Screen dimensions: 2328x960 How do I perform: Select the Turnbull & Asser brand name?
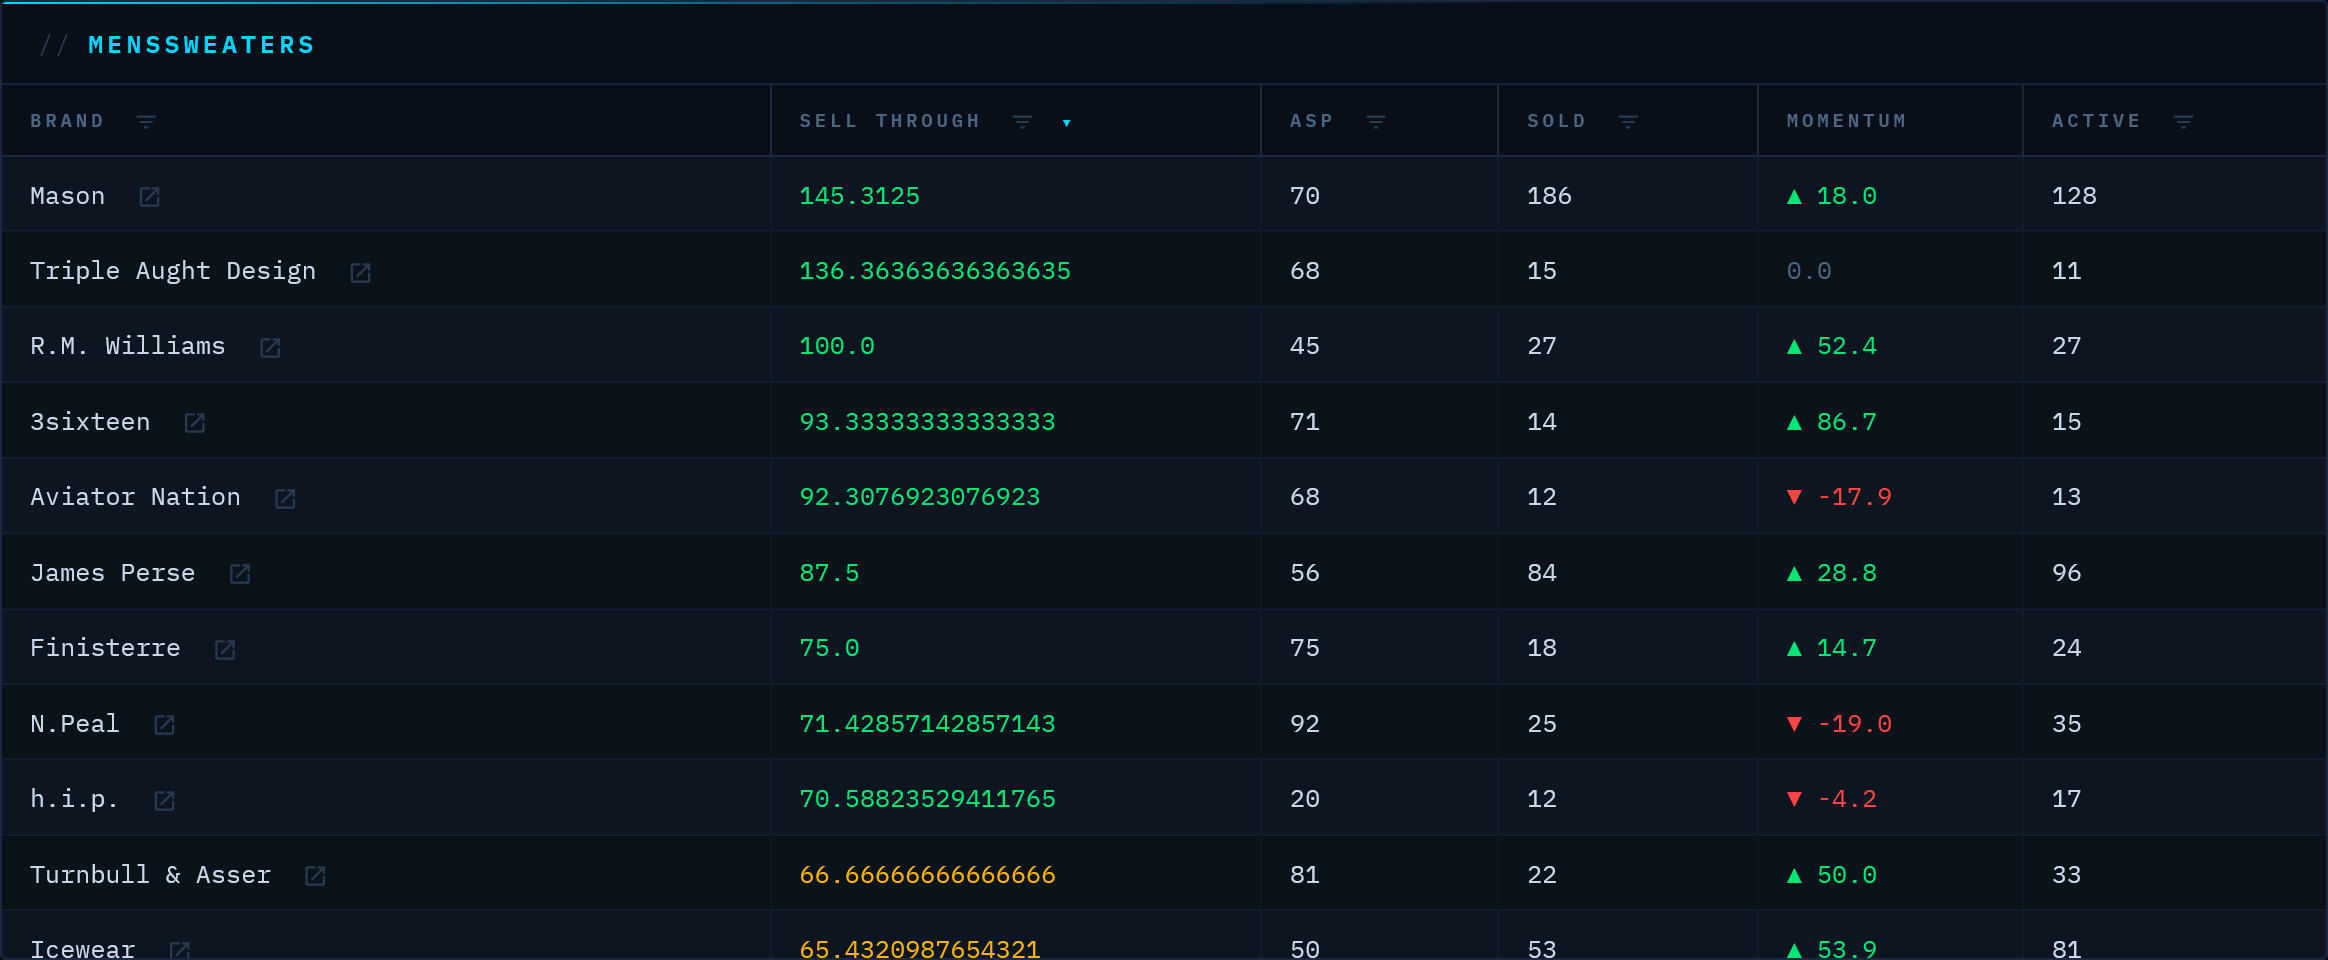[150, 875]
